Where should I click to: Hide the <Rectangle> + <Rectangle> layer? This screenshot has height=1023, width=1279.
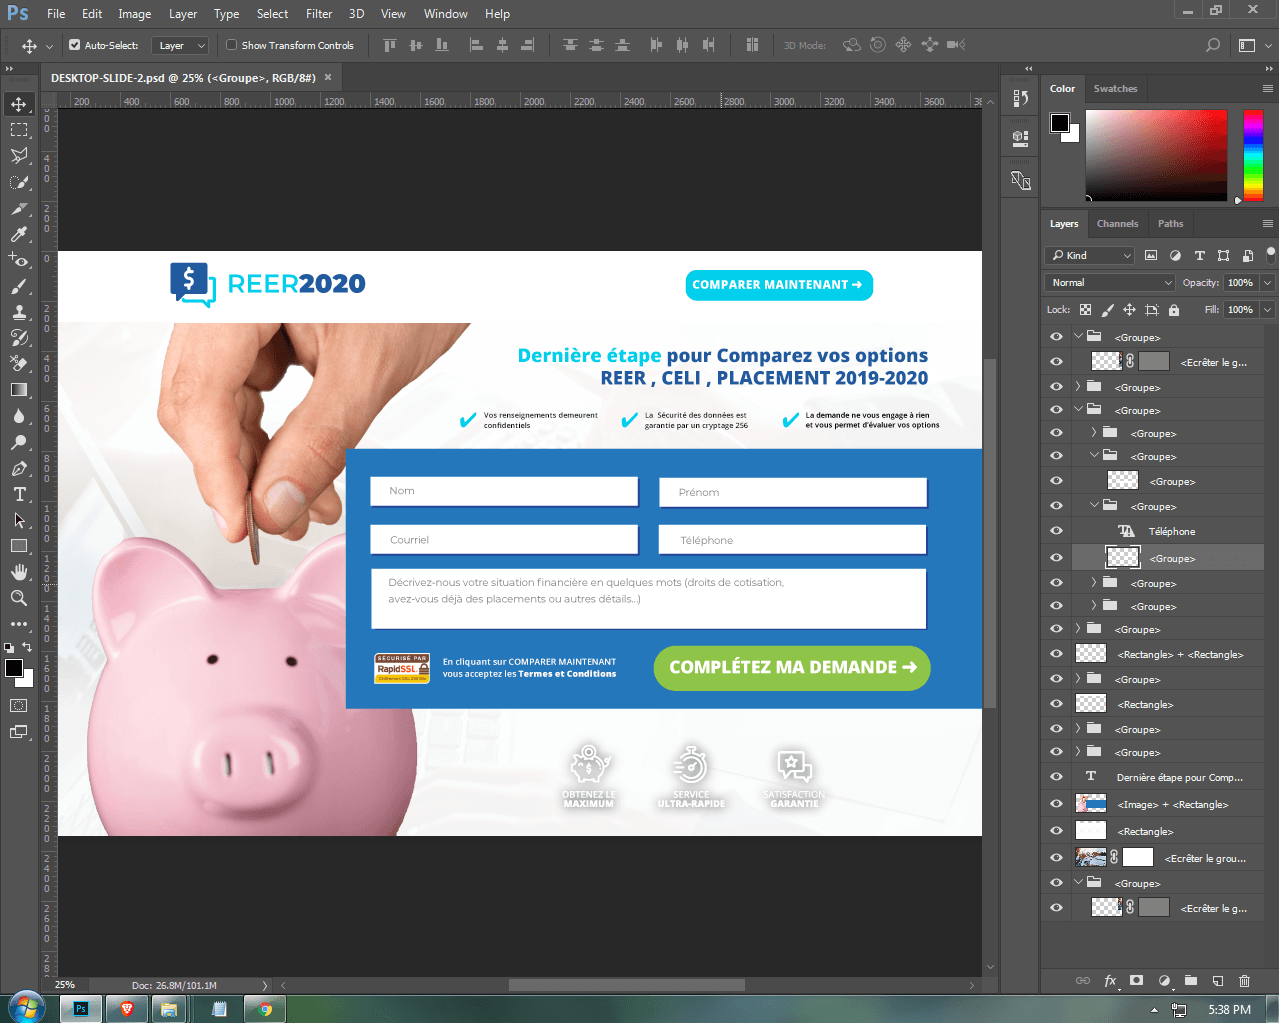coord(1056,654)
